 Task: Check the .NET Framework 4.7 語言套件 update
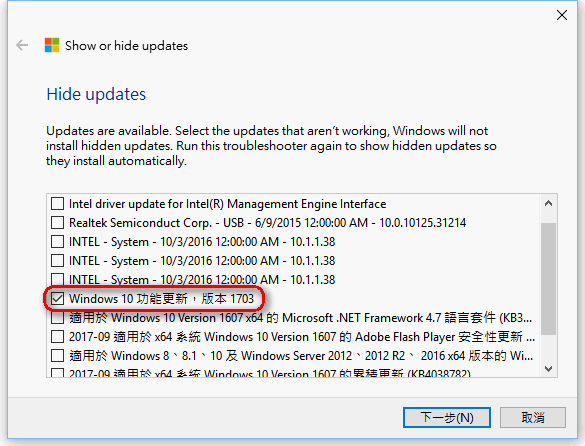pos(57,318)
